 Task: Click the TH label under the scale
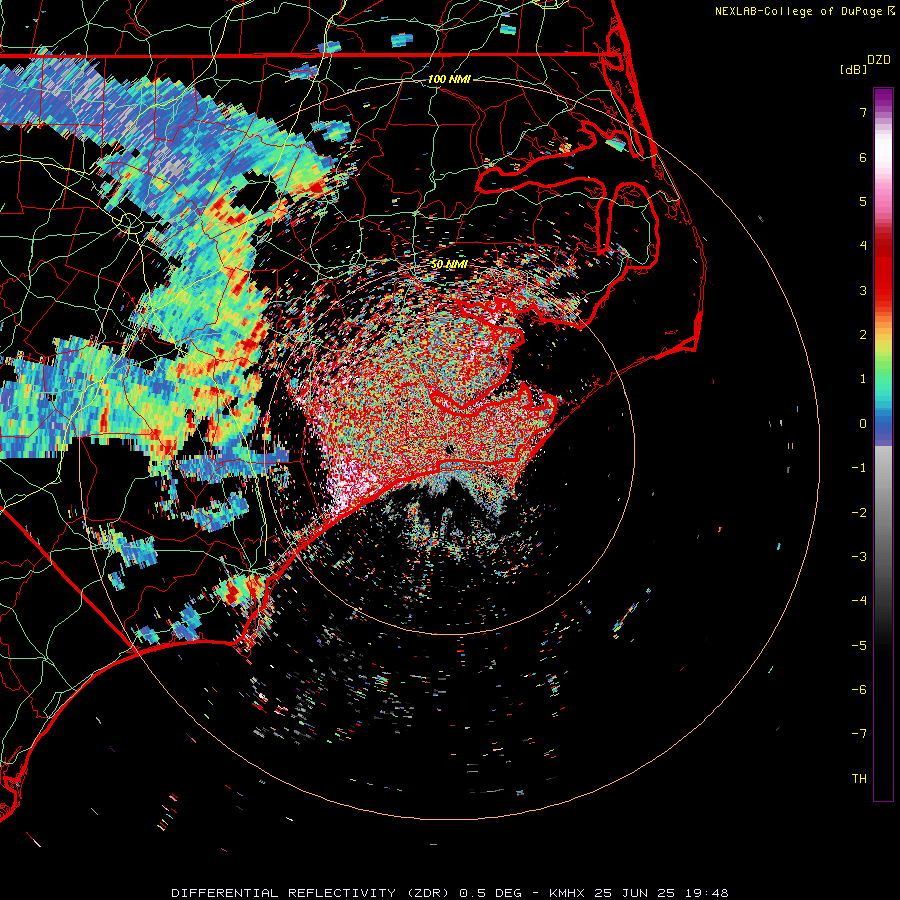point(859,778)
